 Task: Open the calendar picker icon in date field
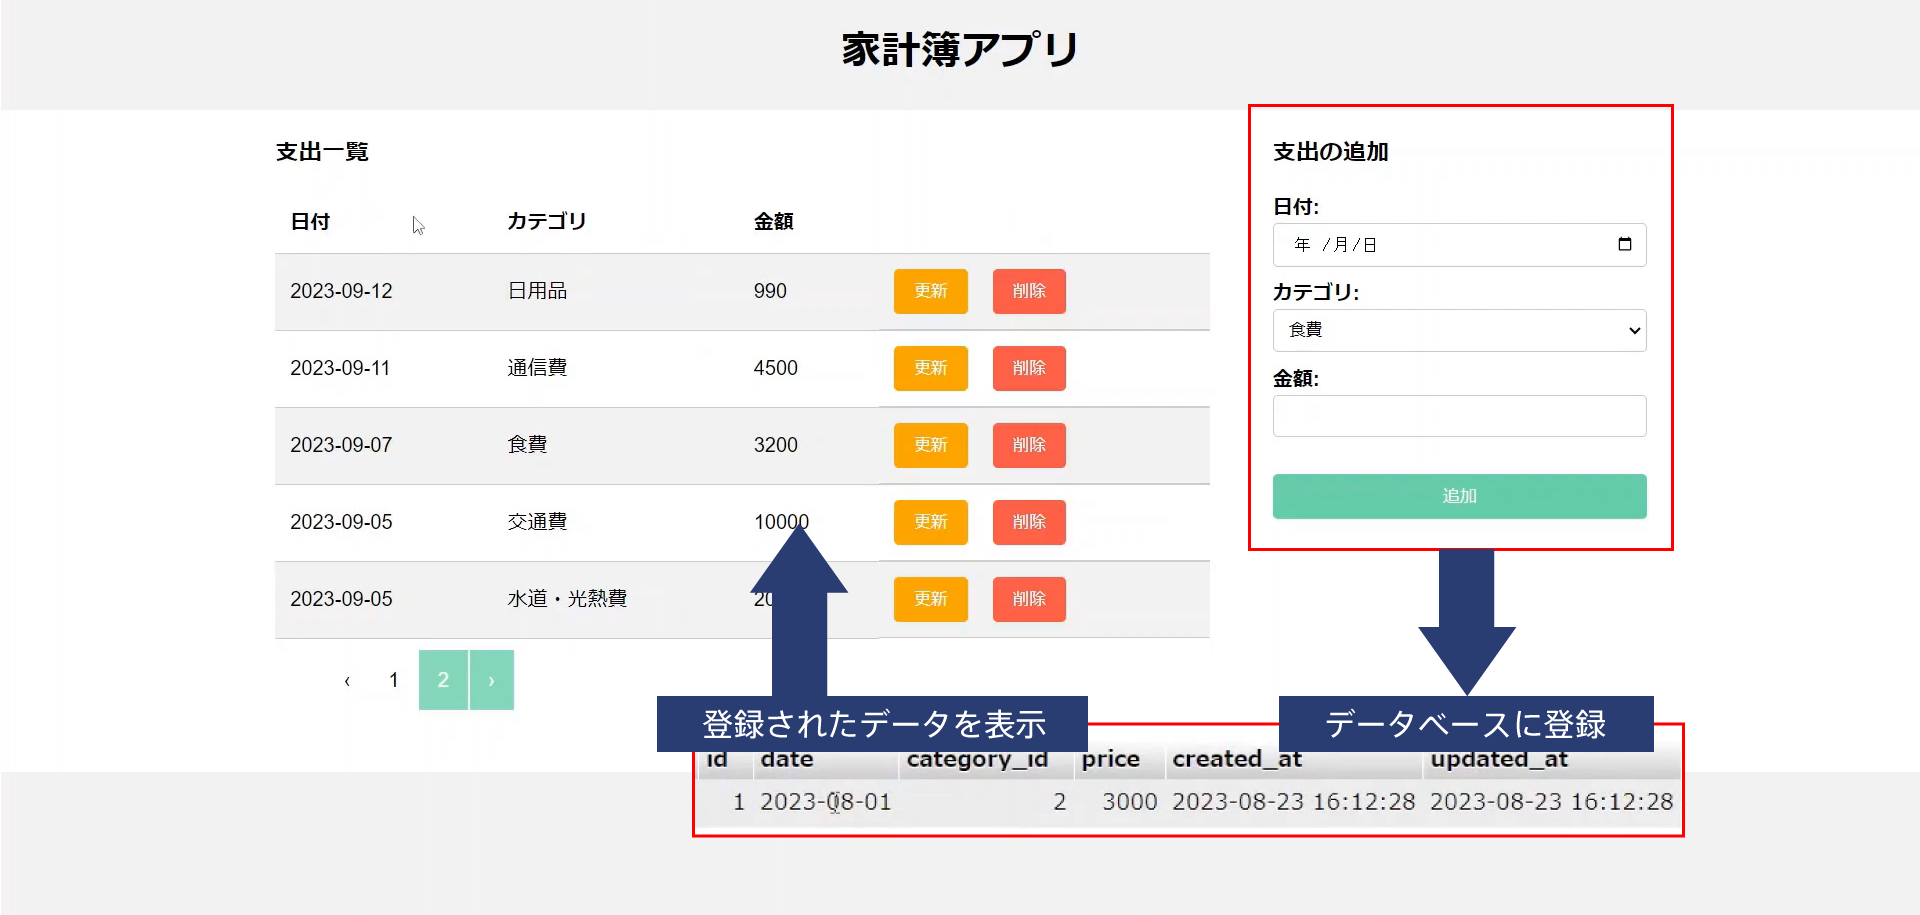[1624, 244]
